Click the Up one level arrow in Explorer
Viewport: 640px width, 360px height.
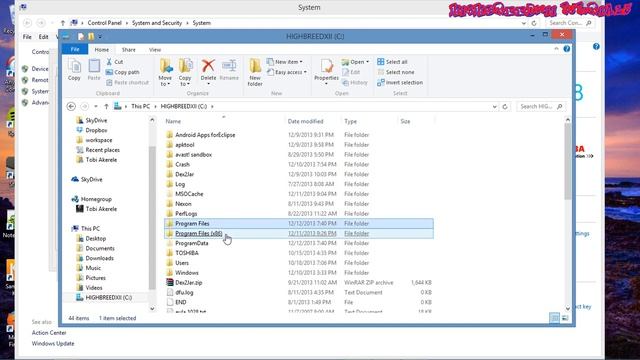pyautogui.click(x=106, y=107)
